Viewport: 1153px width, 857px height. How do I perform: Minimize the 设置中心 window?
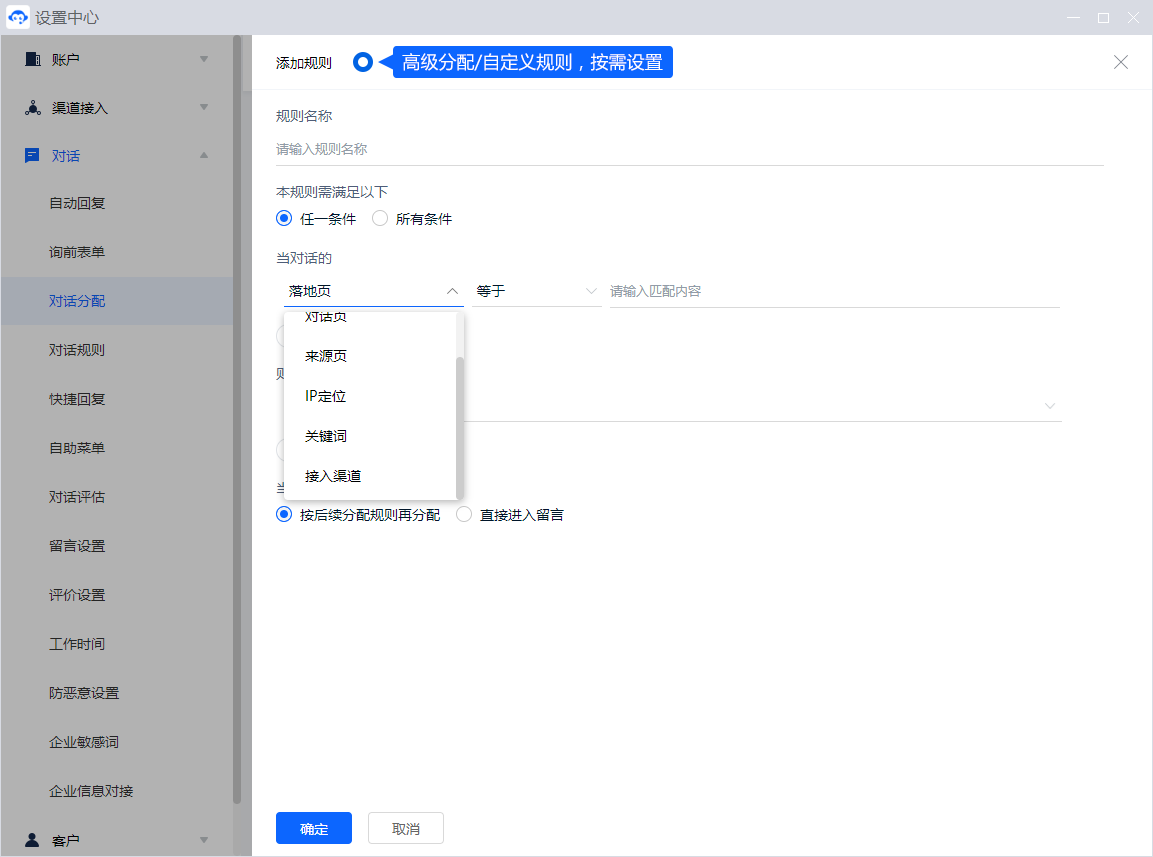coord(1074,17)
